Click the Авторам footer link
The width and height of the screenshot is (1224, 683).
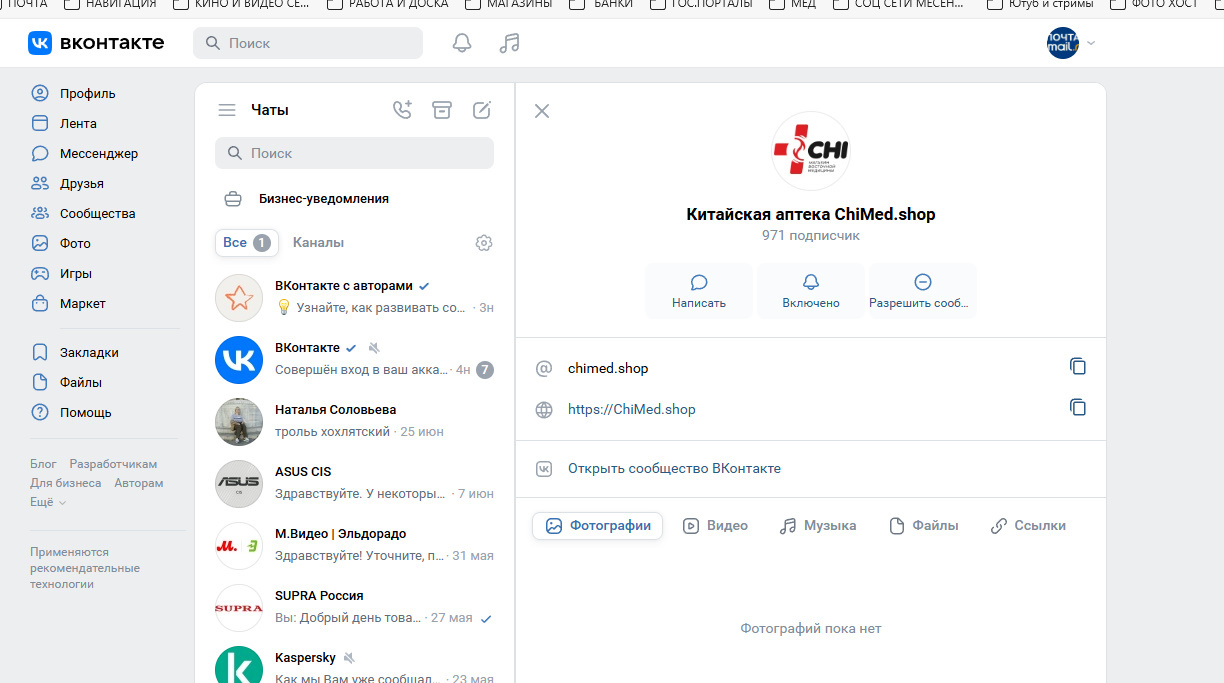(x=139, y=483)
